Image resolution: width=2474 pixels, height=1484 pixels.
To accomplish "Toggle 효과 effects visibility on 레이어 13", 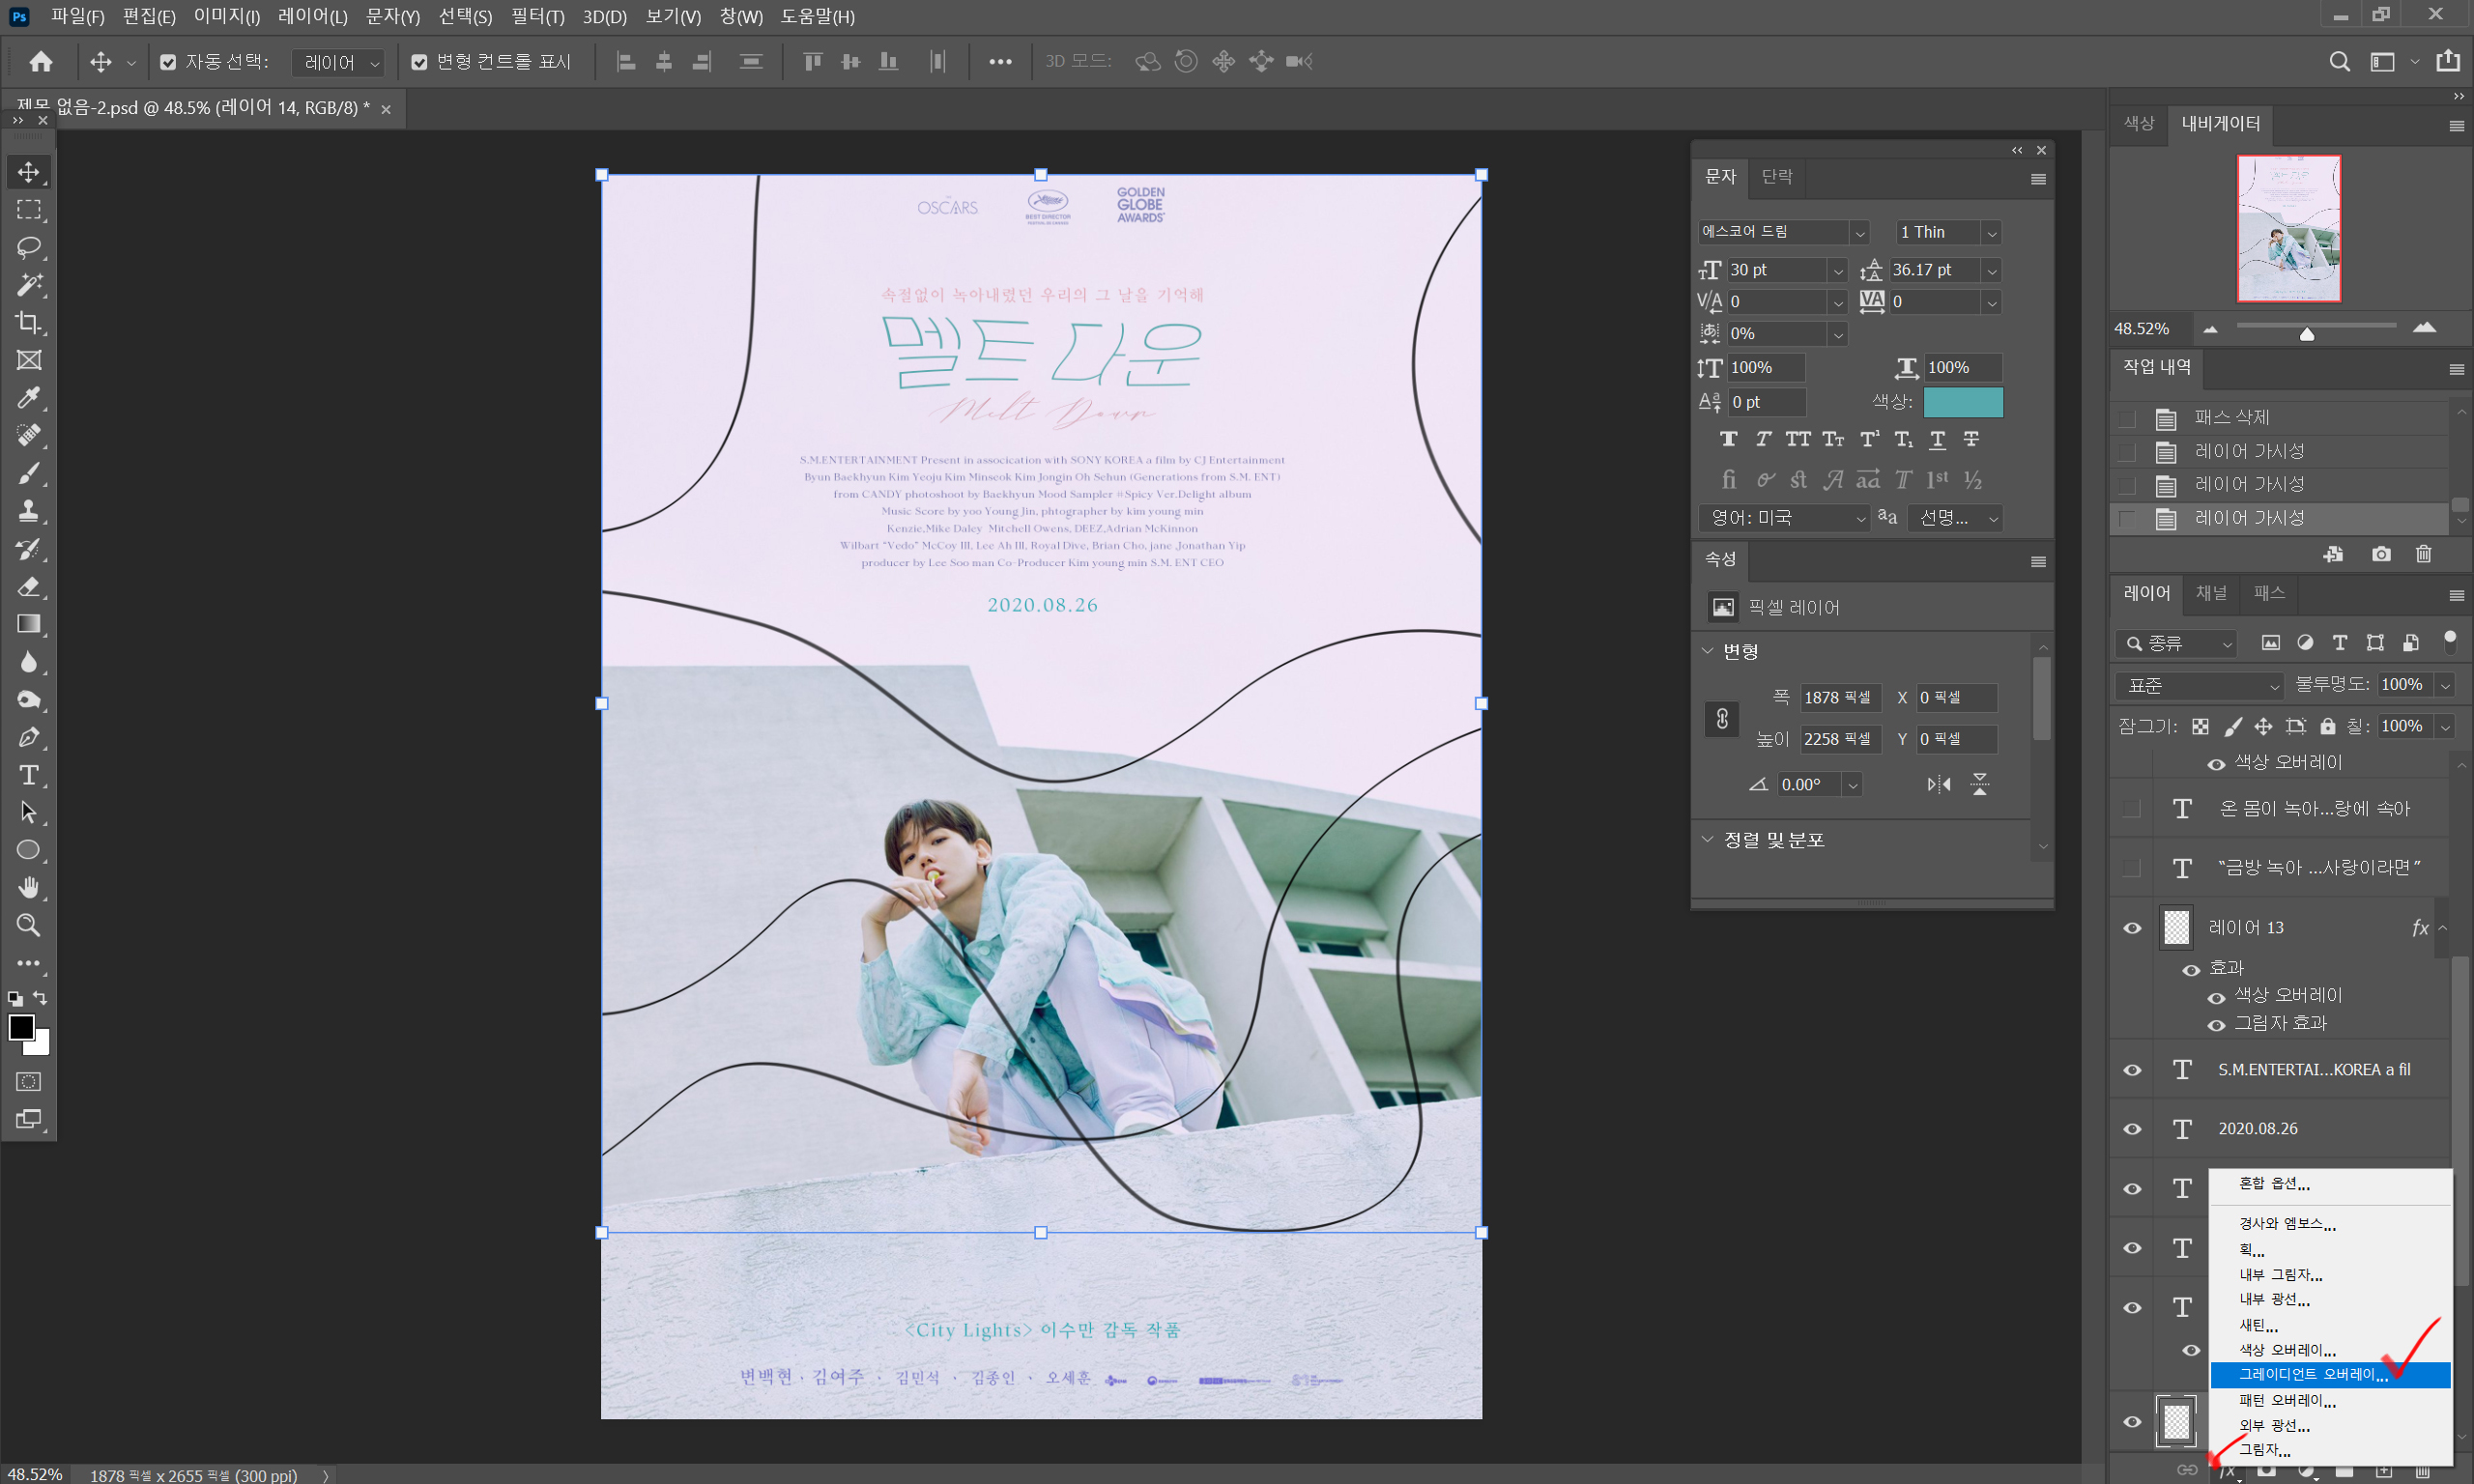I will click(x=2191, y=970).
